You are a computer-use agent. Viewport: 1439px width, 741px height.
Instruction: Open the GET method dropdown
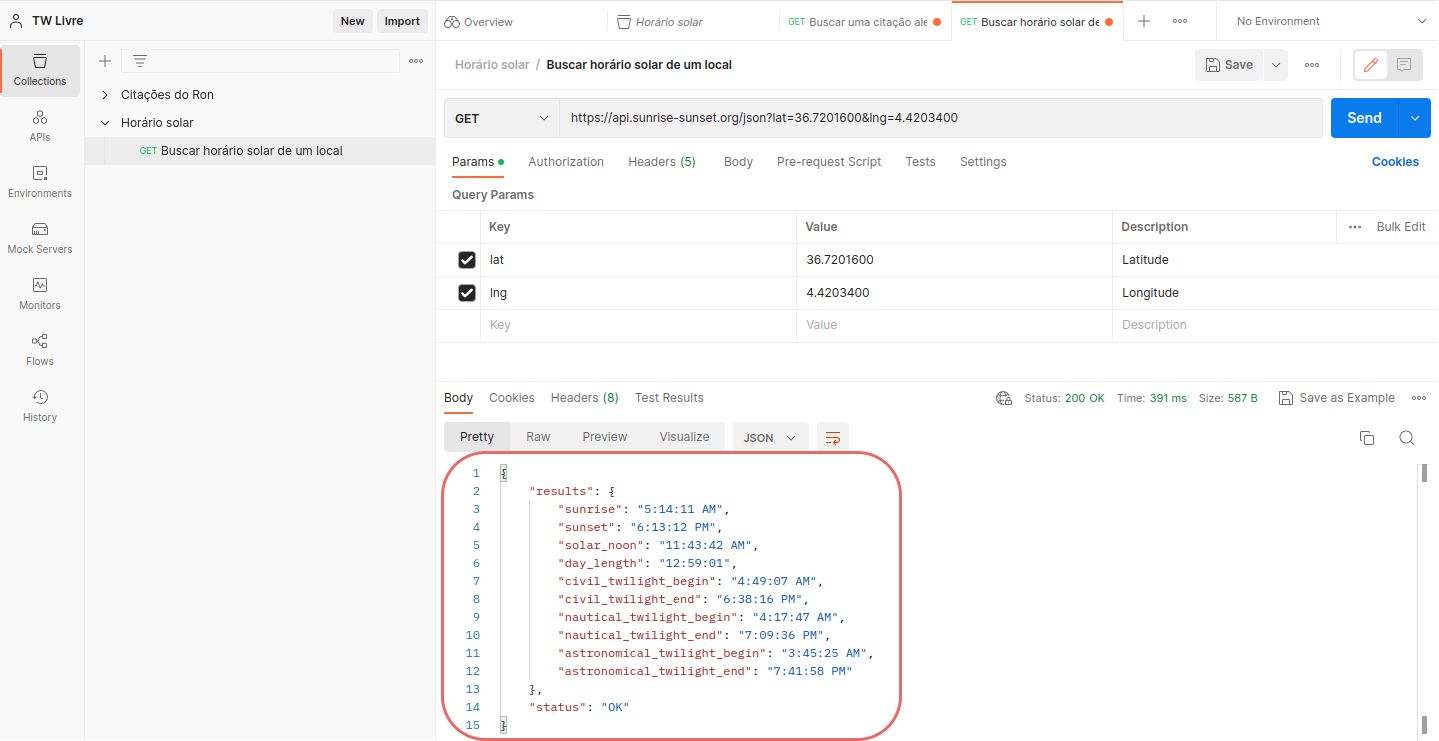click(501, 118)
